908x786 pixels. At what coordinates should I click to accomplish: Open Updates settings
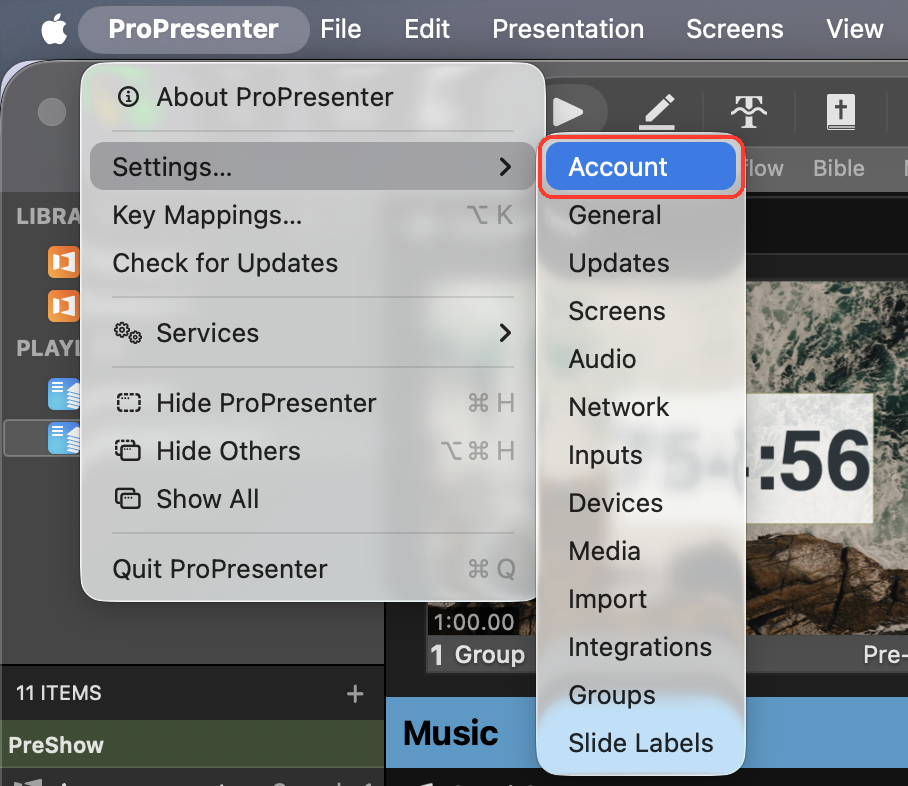pos(640,263)
